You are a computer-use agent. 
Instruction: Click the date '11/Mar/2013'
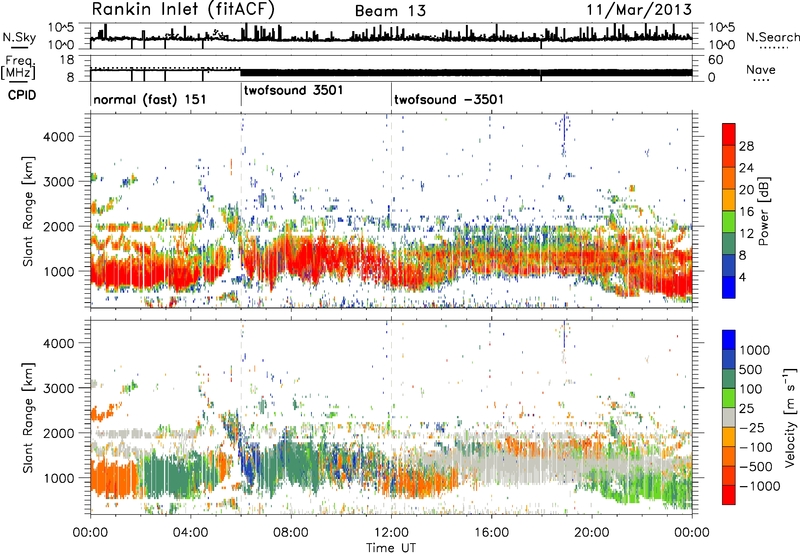[x=639, y=10]
